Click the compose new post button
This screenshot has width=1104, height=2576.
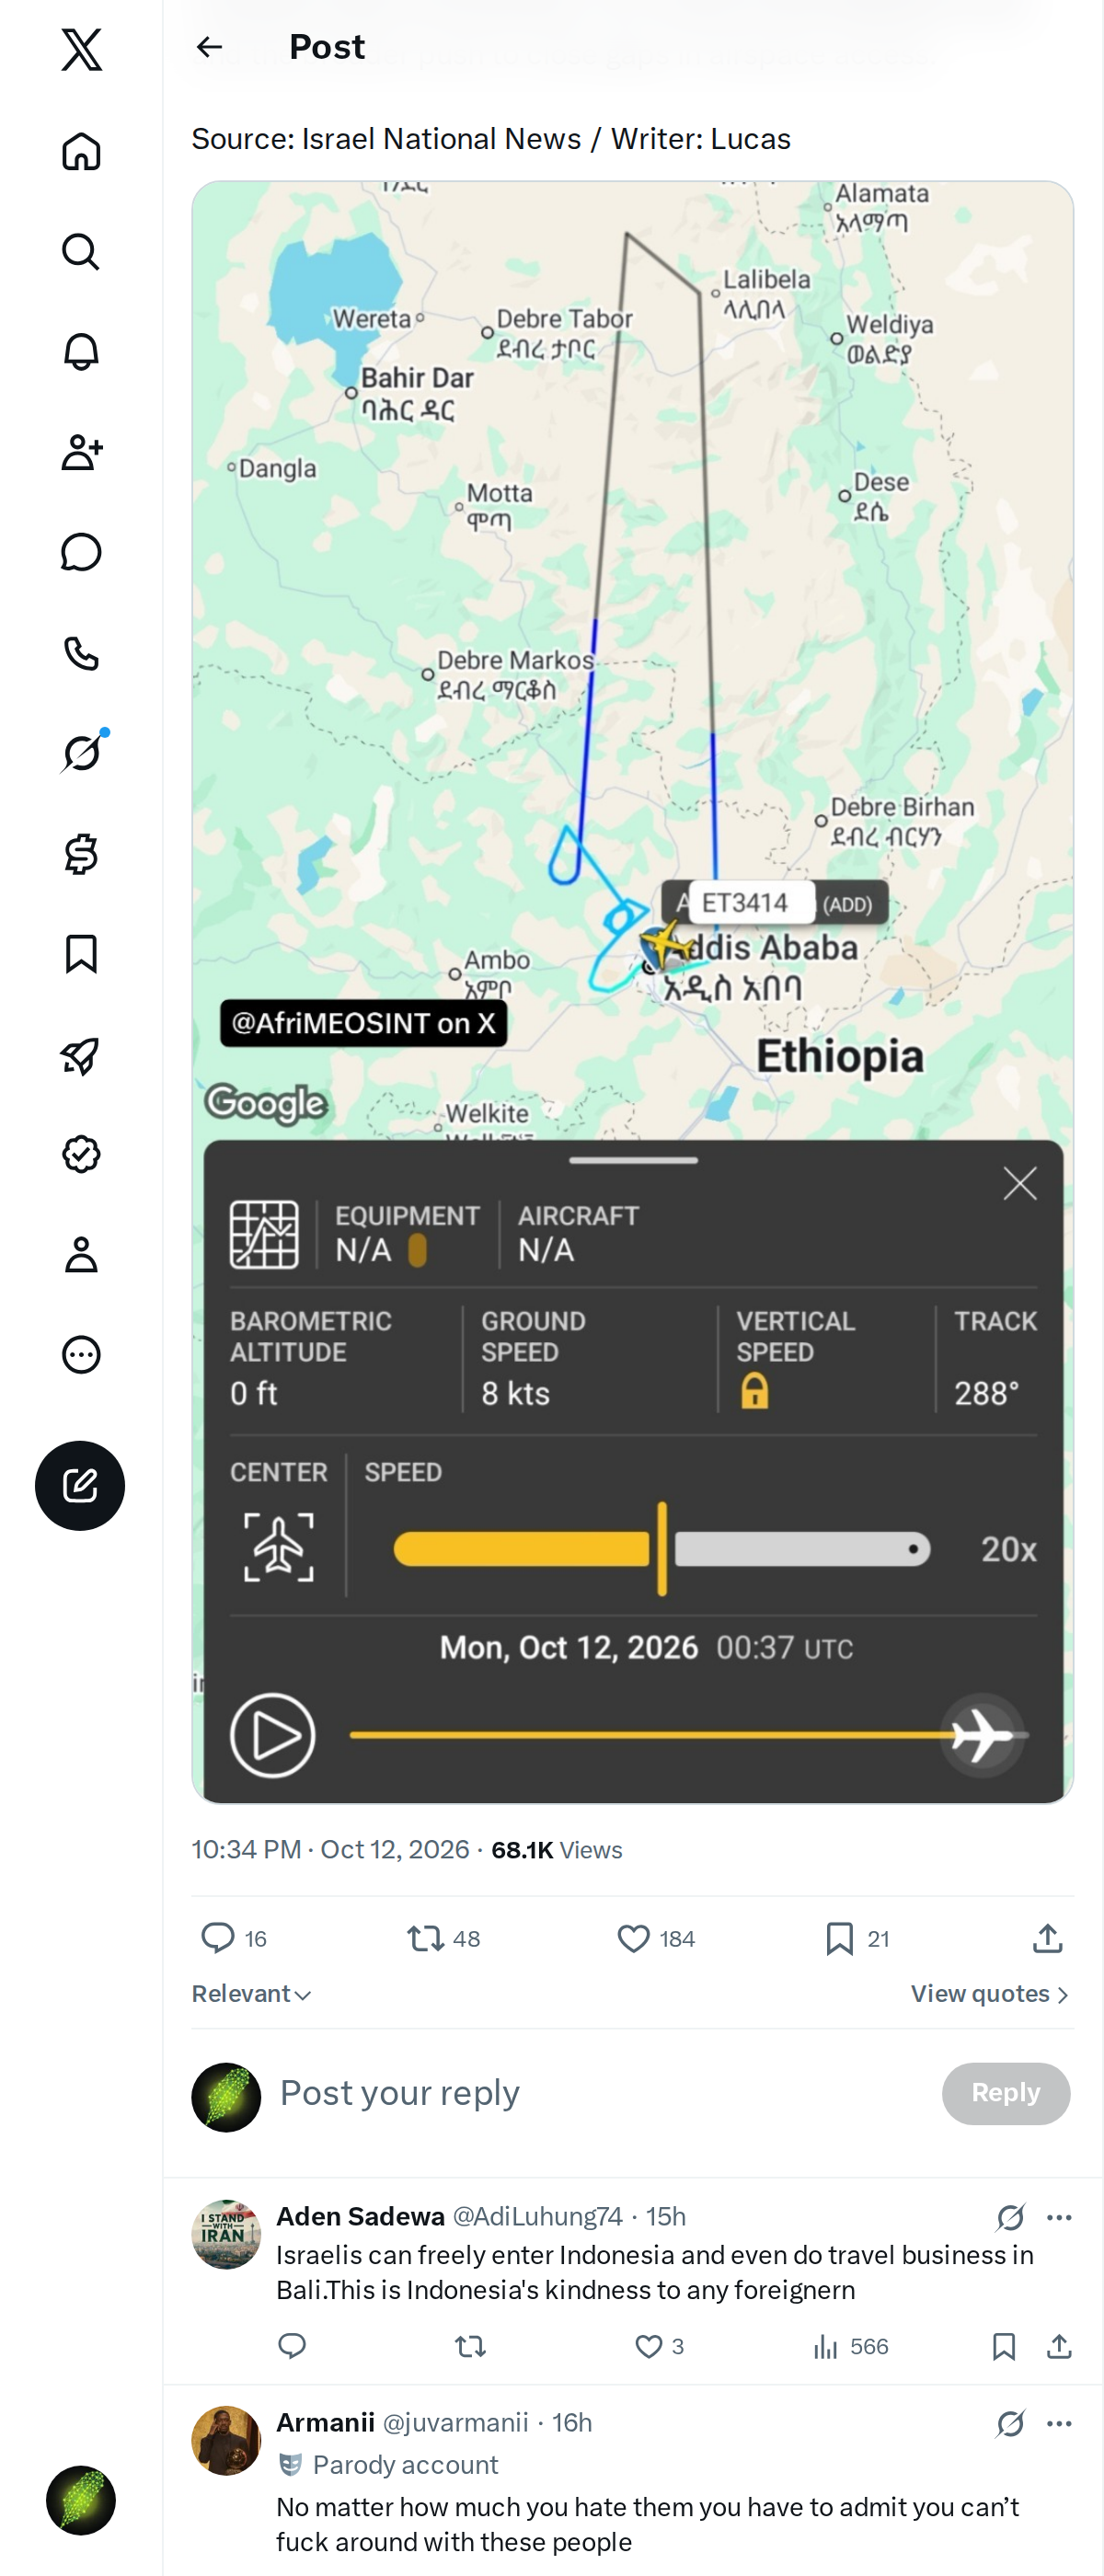80,1485
